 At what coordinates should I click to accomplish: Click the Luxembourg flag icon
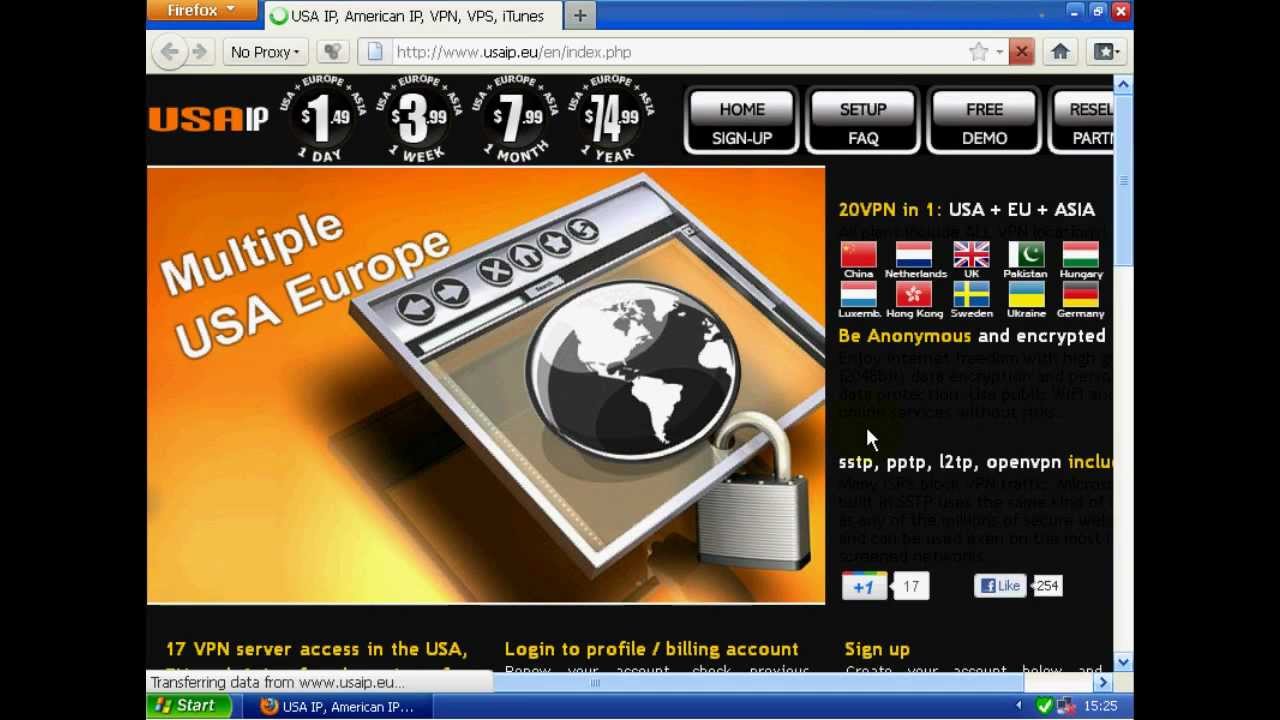858,294
